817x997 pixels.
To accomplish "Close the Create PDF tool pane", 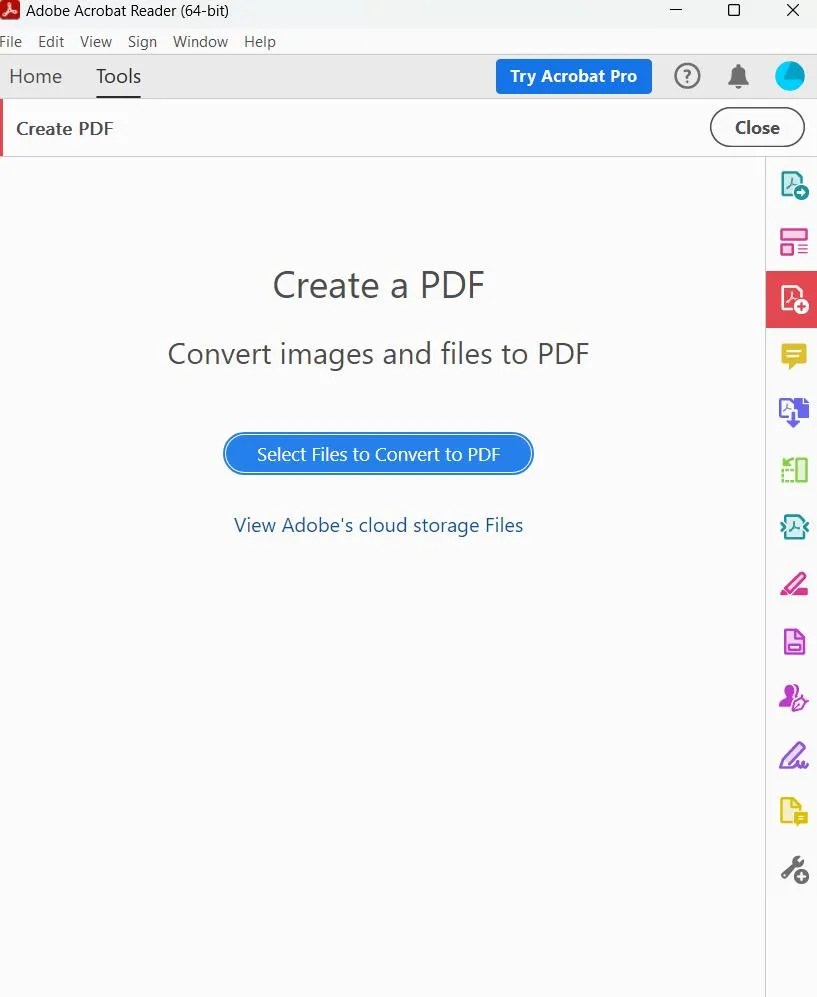I will 756,127.
